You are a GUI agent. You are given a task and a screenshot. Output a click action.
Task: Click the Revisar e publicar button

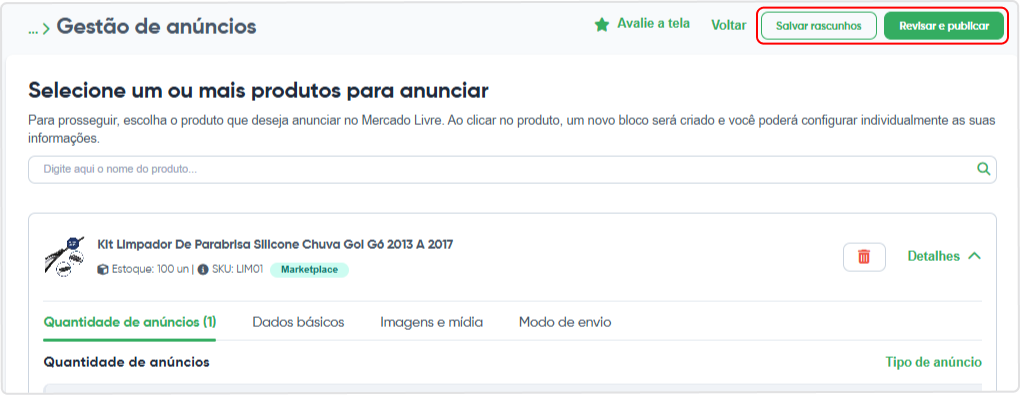click(944, 26)
